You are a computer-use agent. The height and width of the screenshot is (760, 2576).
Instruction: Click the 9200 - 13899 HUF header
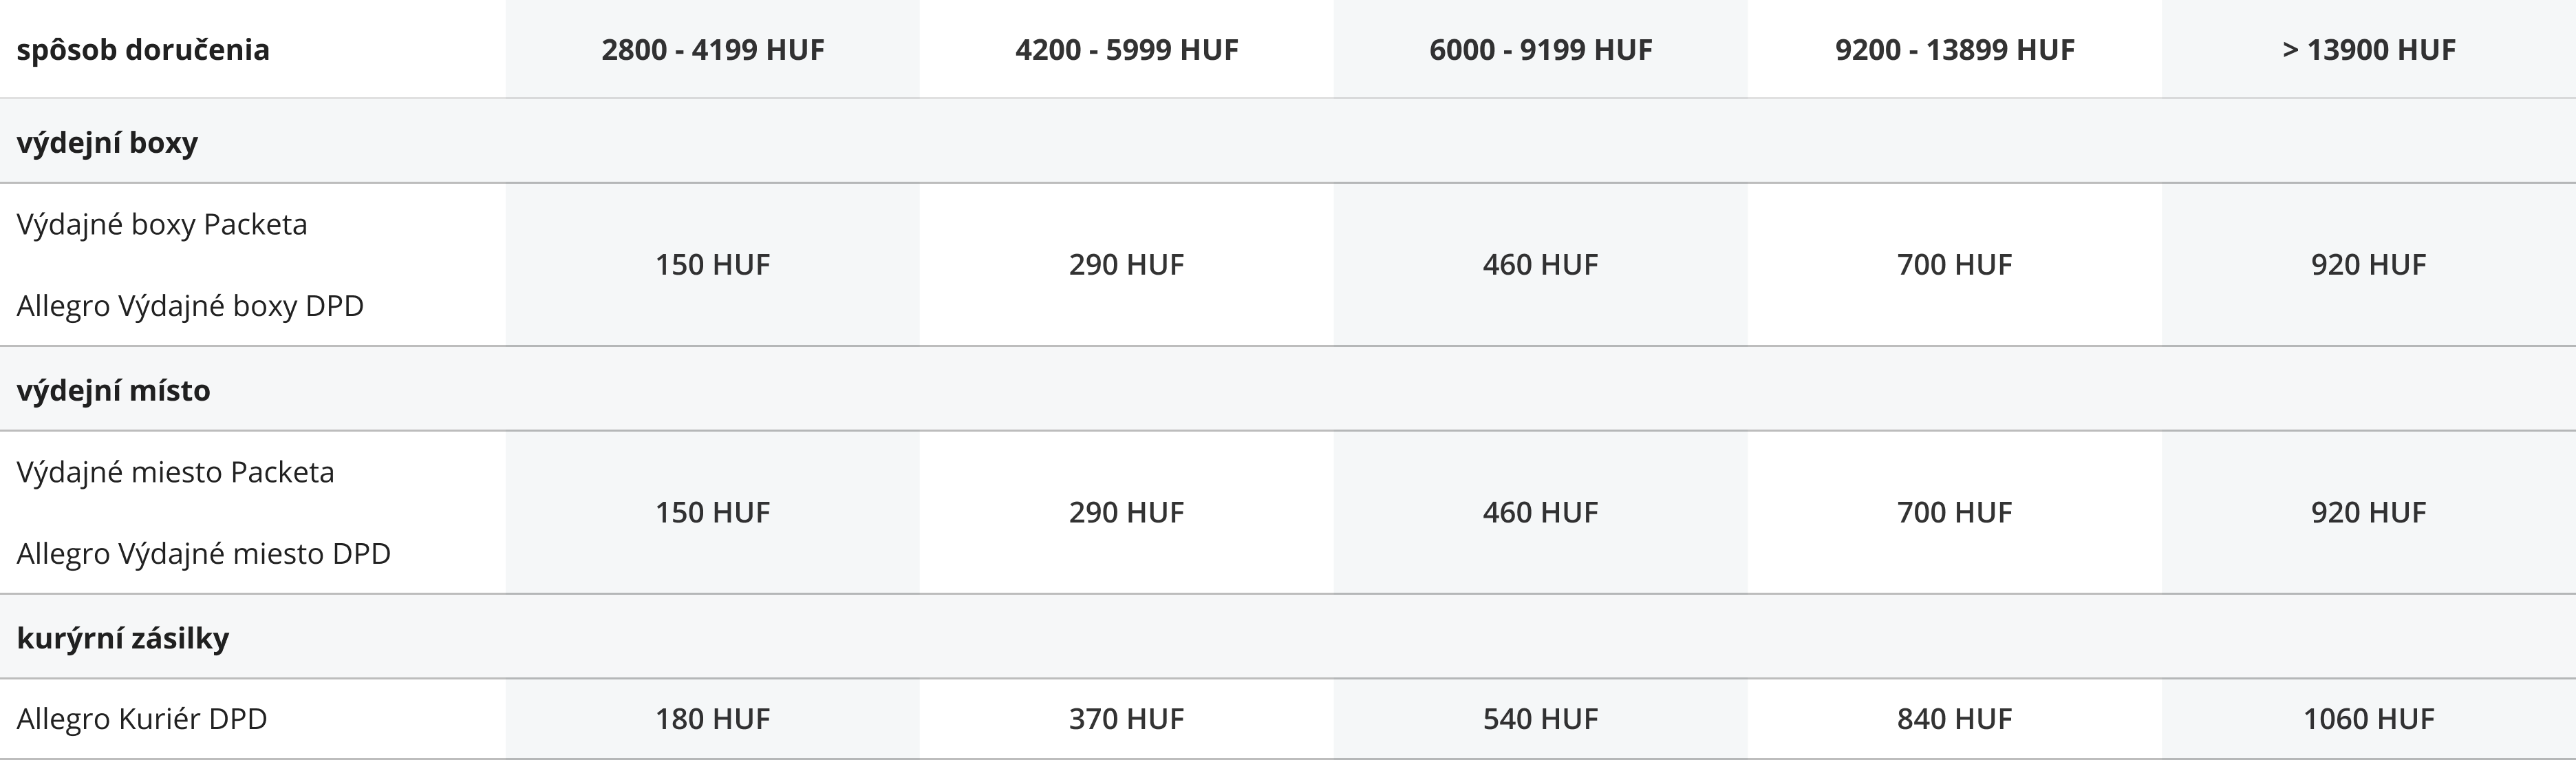pyautogui.click(x=1955, y=49)
